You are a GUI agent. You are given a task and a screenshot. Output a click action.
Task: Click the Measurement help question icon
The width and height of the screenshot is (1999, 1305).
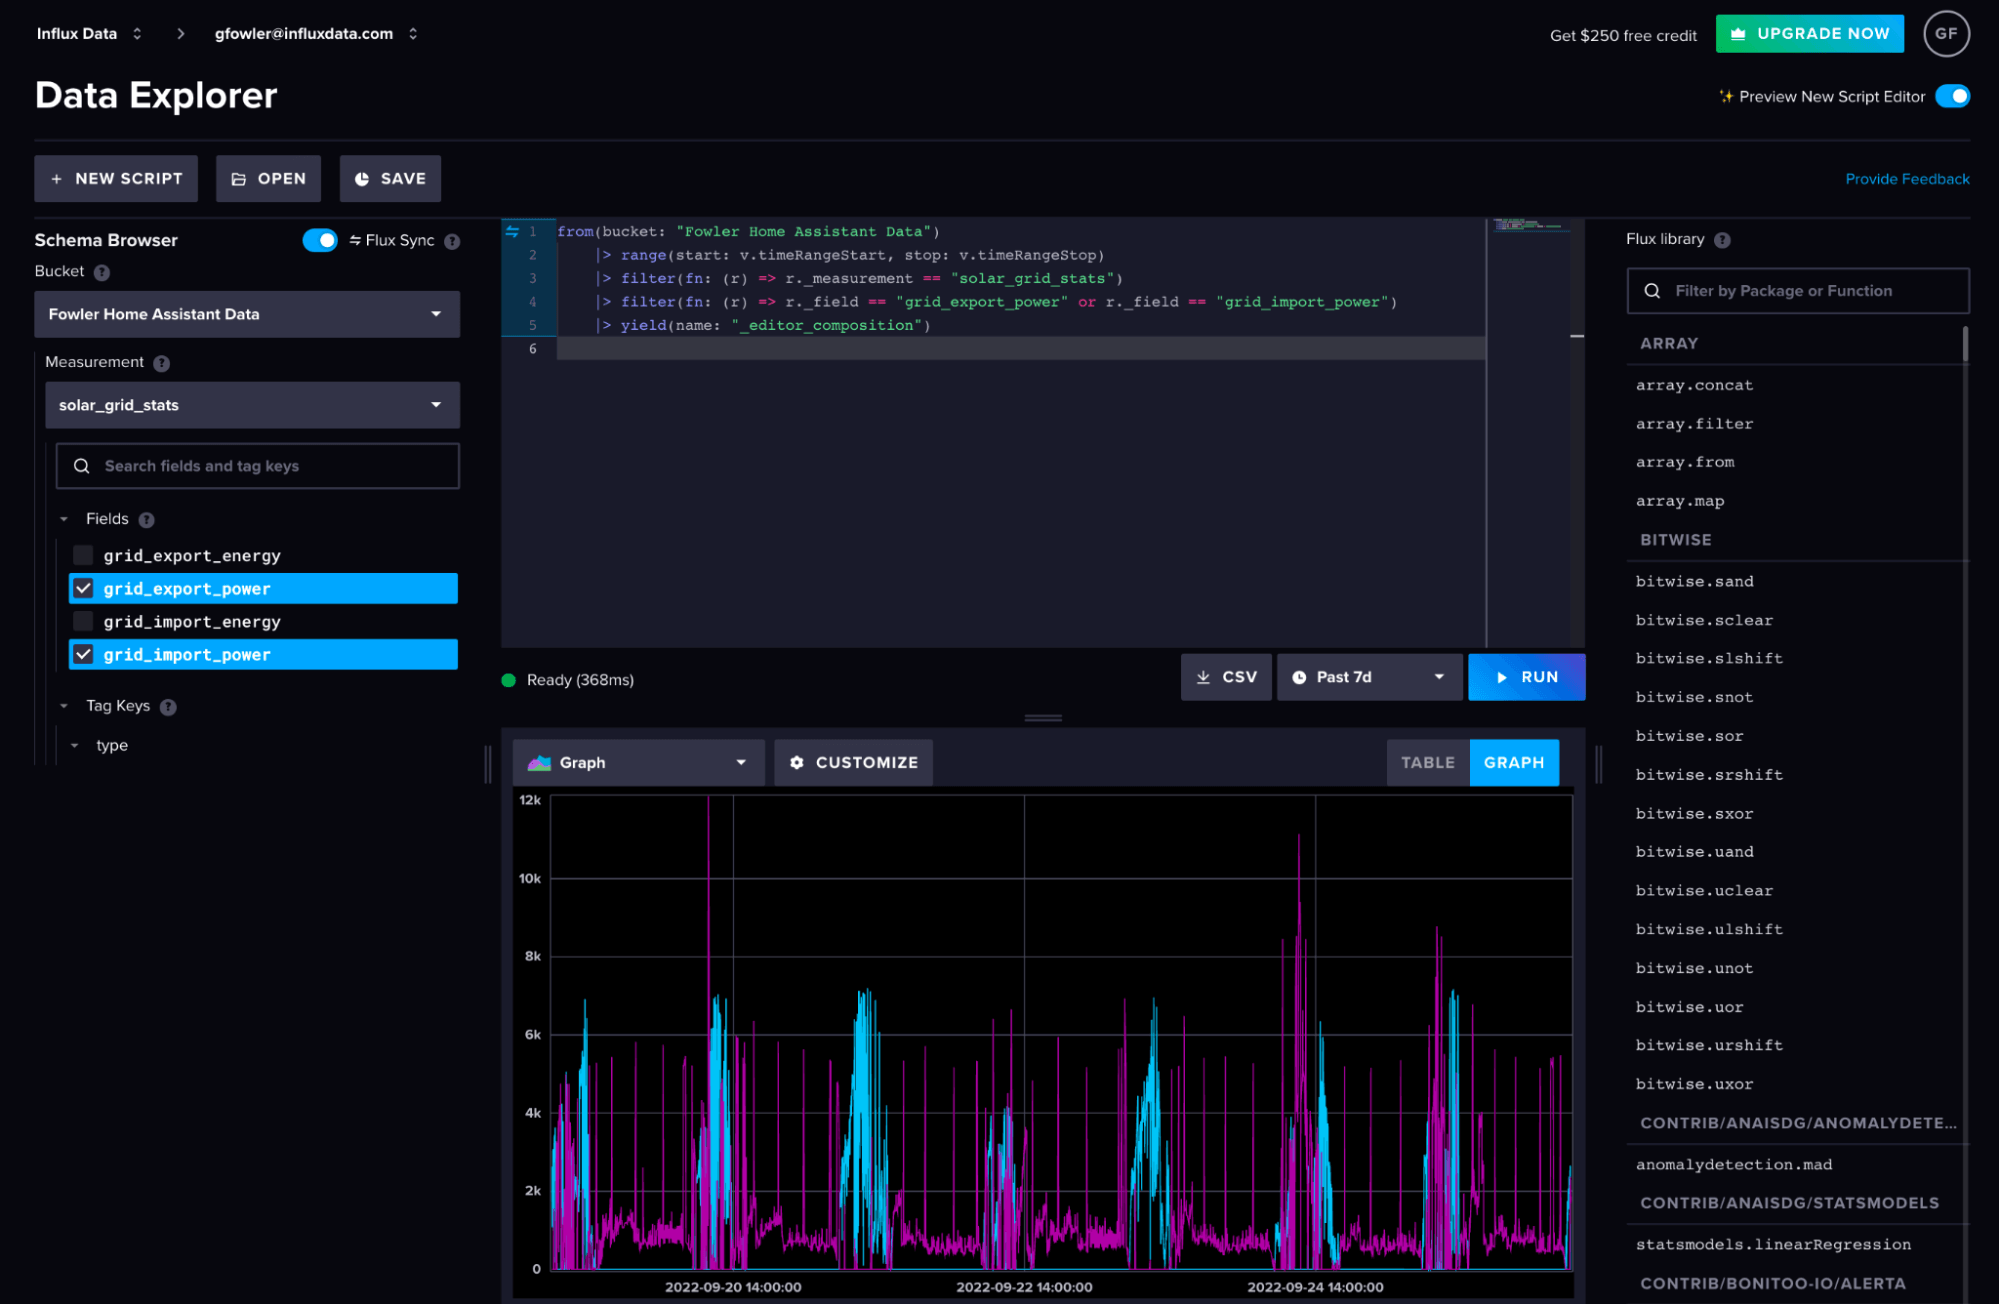tap(162, 363)
